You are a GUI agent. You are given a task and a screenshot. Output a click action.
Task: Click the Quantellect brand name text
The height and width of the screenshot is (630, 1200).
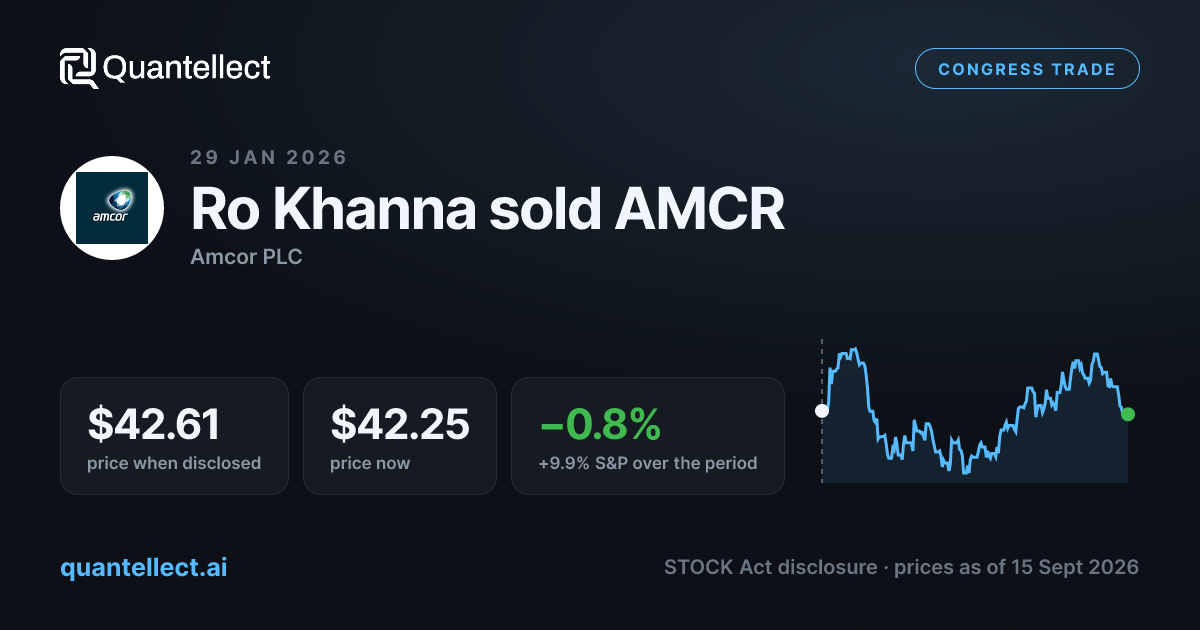187,68
